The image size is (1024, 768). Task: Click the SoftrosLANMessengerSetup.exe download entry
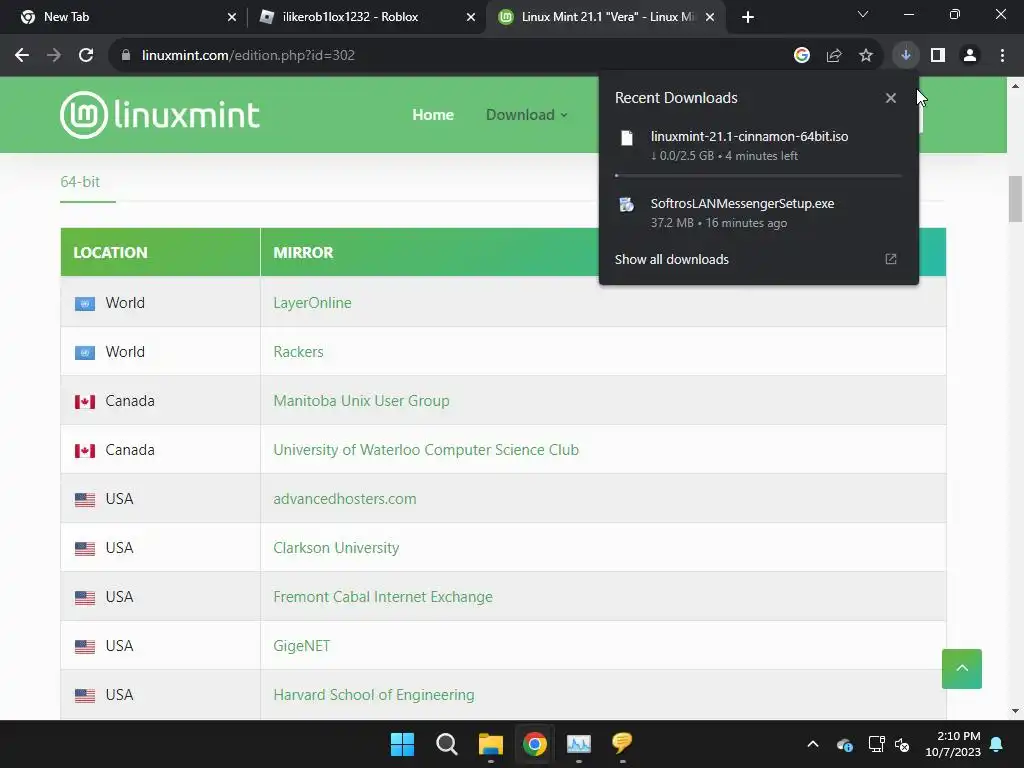[758, 213]
